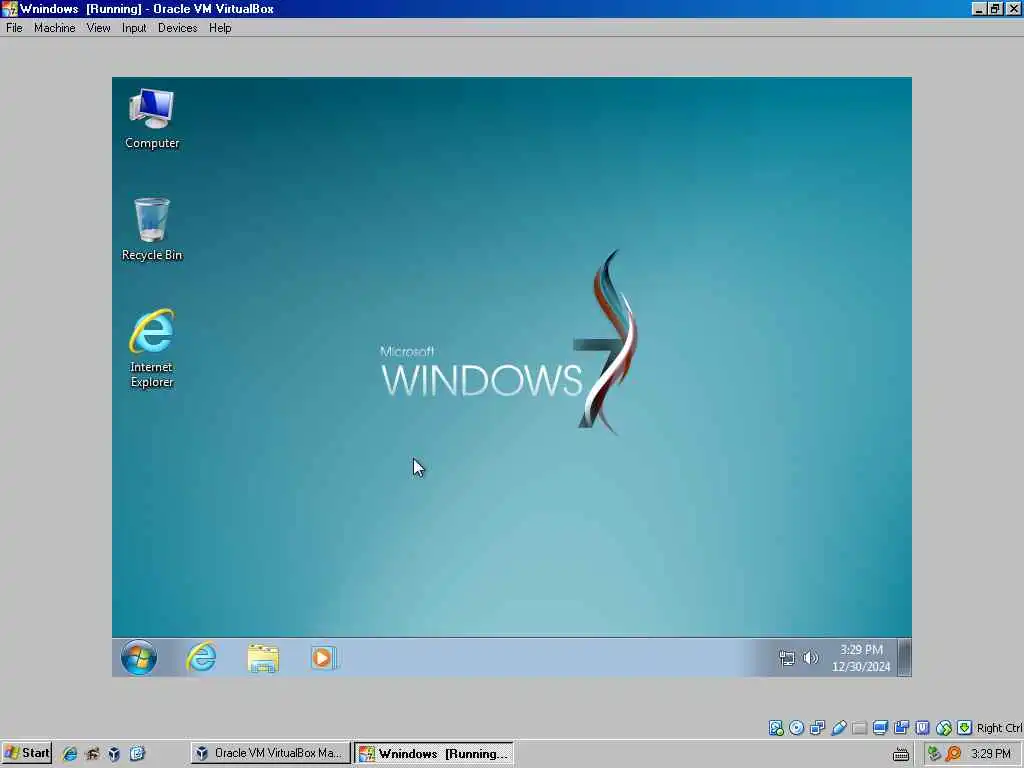Click the Show desktop strip in guest
Viewport: 1024px width, 768px height.
[x=904, y=657]
